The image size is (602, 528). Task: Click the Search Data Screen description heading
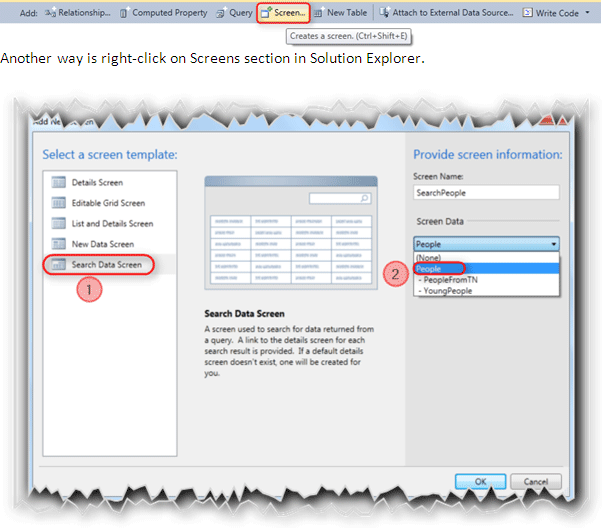pos(244,314)
